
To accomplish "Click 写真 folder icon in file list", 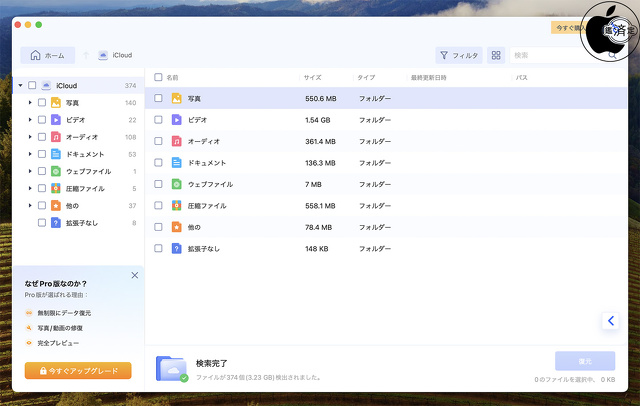I will coord(176,98).
